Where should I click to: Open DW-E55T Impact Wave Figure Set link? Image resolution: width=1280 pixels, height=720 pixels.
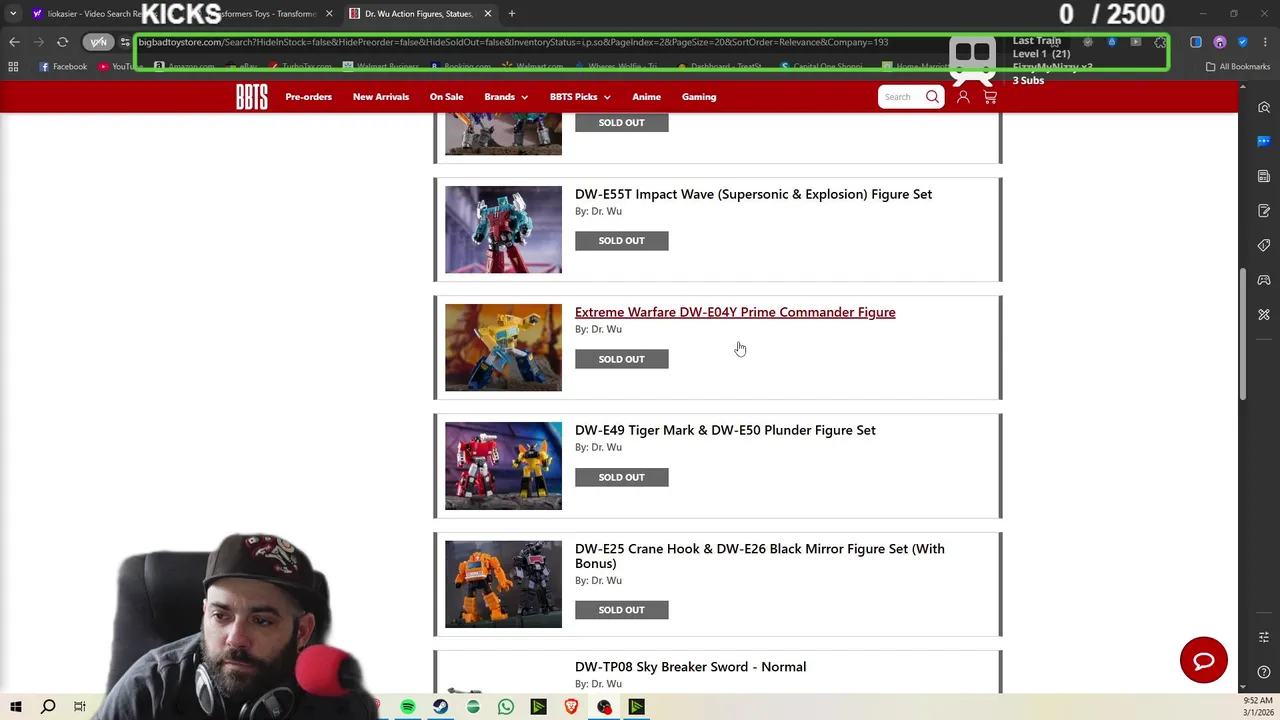tap(753, 194)
